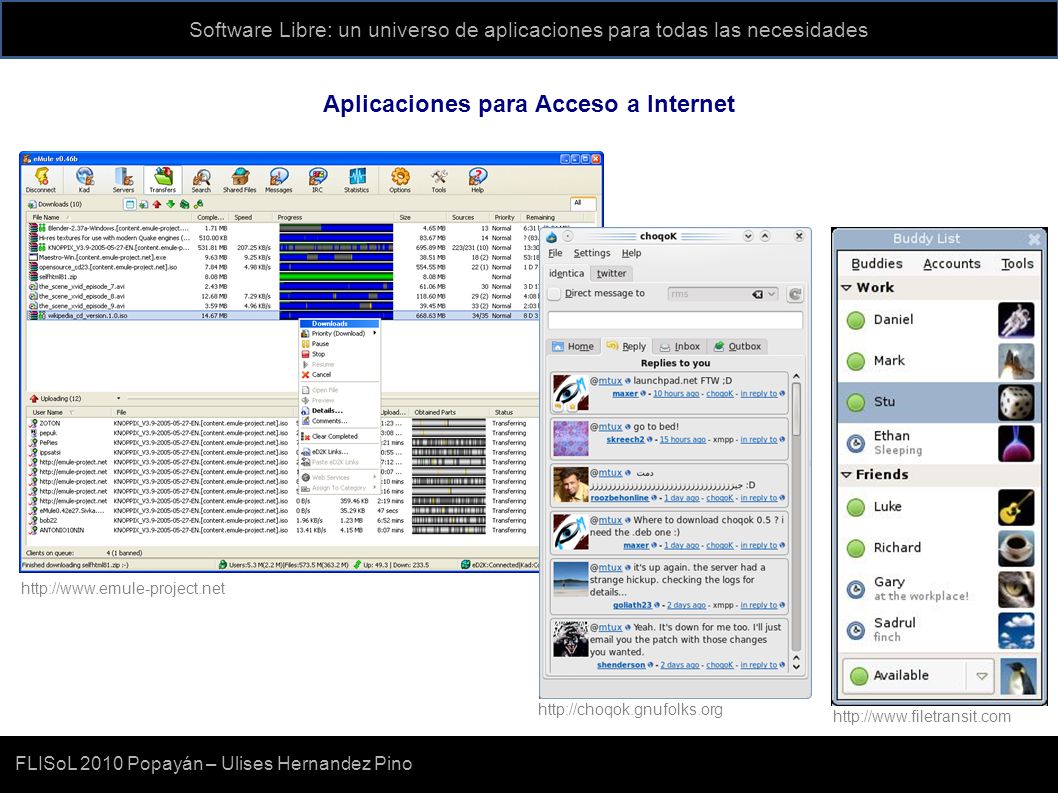The image size is (1058, 793).
Task: Open the Available status dropdown
Action: tap(982, 676)
